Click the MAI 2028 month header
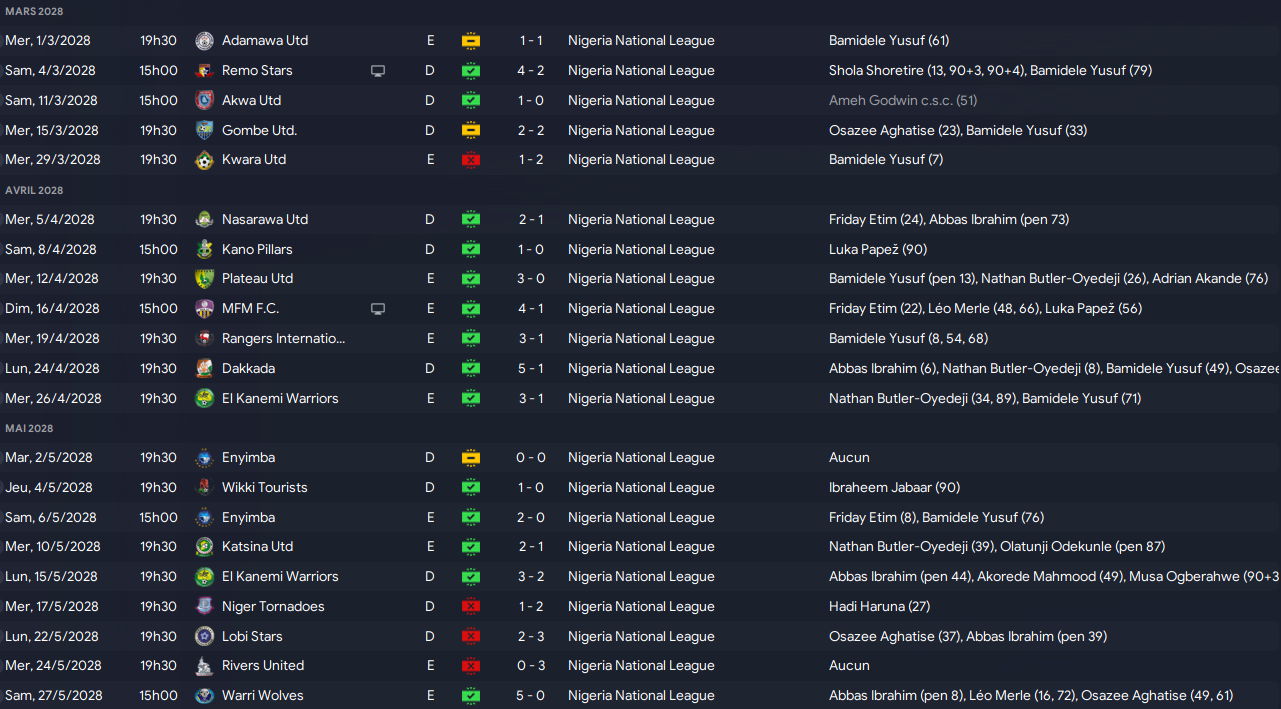This screenshot has height=709, width=1281. click(x=29, y=428)
